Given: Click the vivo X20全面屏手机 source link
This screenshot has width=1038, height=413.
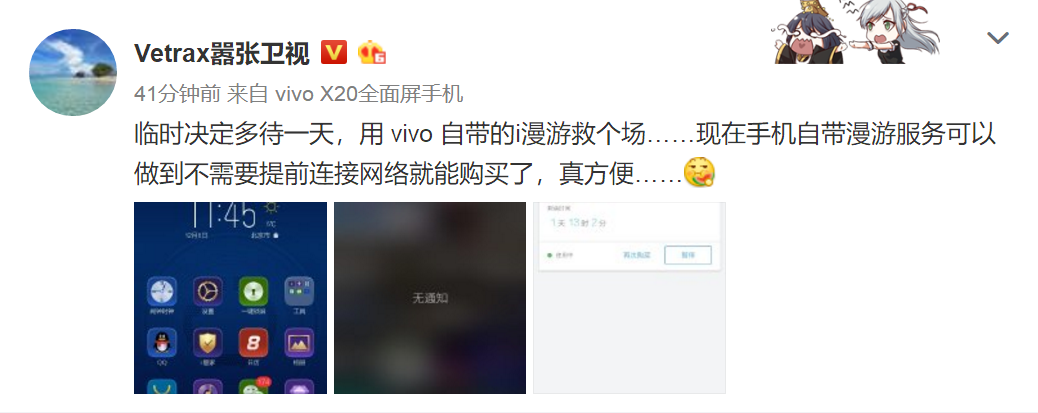Looking at the screenshot, I should pos(369,94).
